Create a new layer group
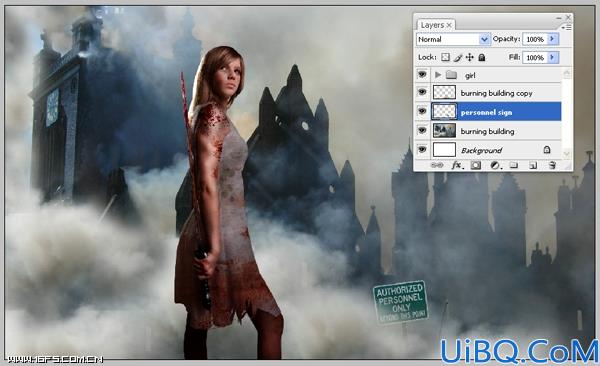This screenshot has width=600, height=366. (x=514, y=165)
